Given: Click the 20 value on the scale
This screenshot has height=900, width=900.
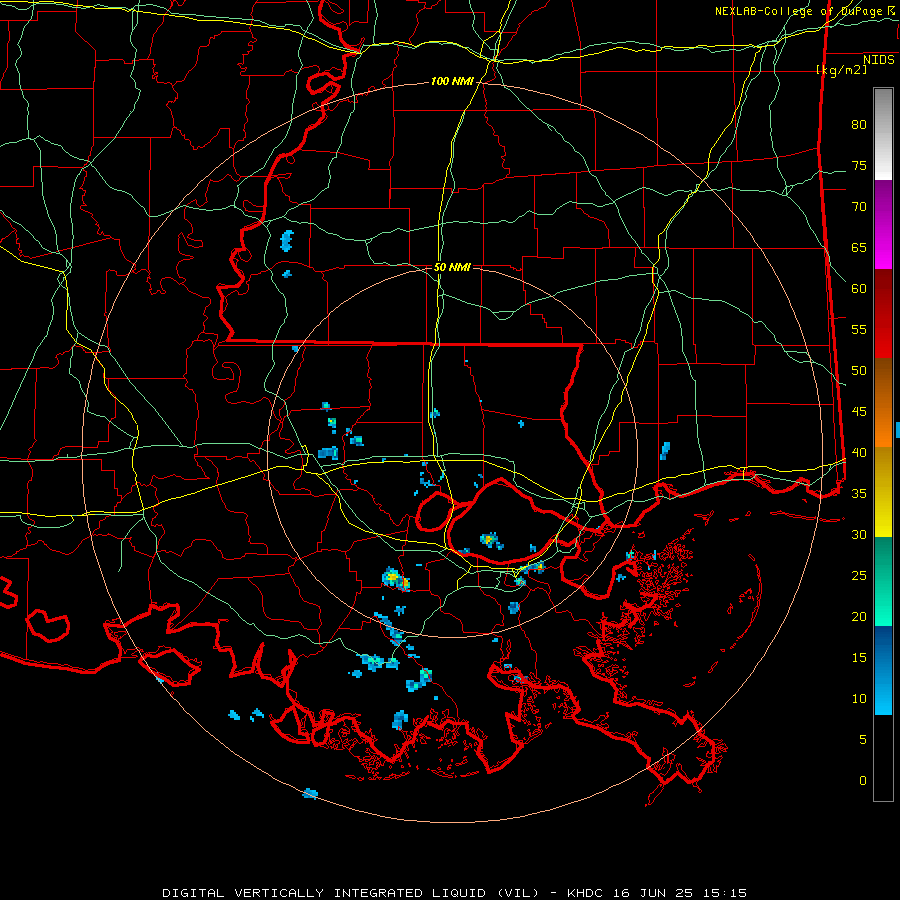Looking at the screenshot, I should [859, 616].
